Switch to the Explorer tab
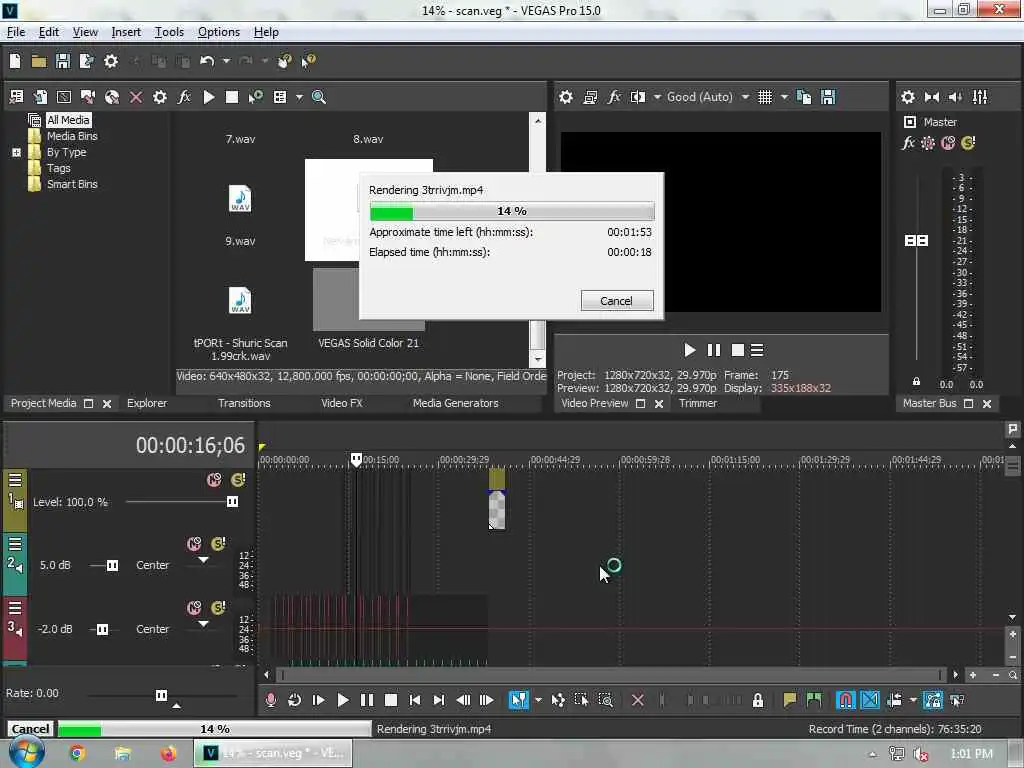Image resolution: width=1024 pixels, height=768 pixels. [147, 404]
